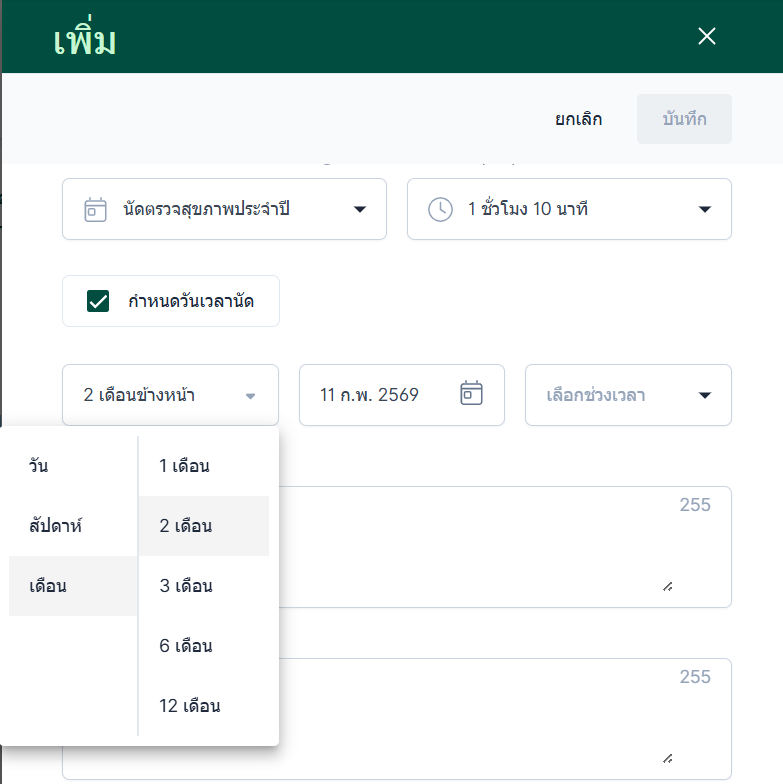
Task: Choose เดือน category in the menu
Action: (x=48, y=586)
